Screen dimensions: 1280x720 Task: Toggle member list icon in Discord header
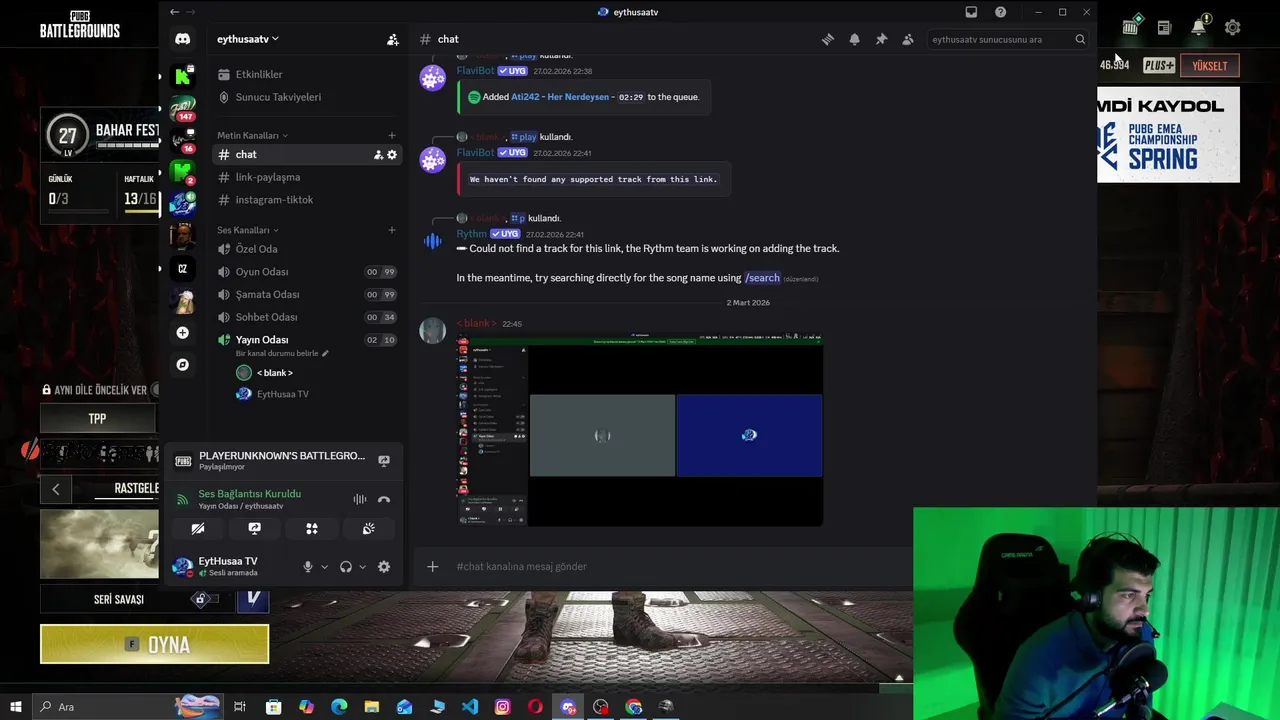[908, 39]
